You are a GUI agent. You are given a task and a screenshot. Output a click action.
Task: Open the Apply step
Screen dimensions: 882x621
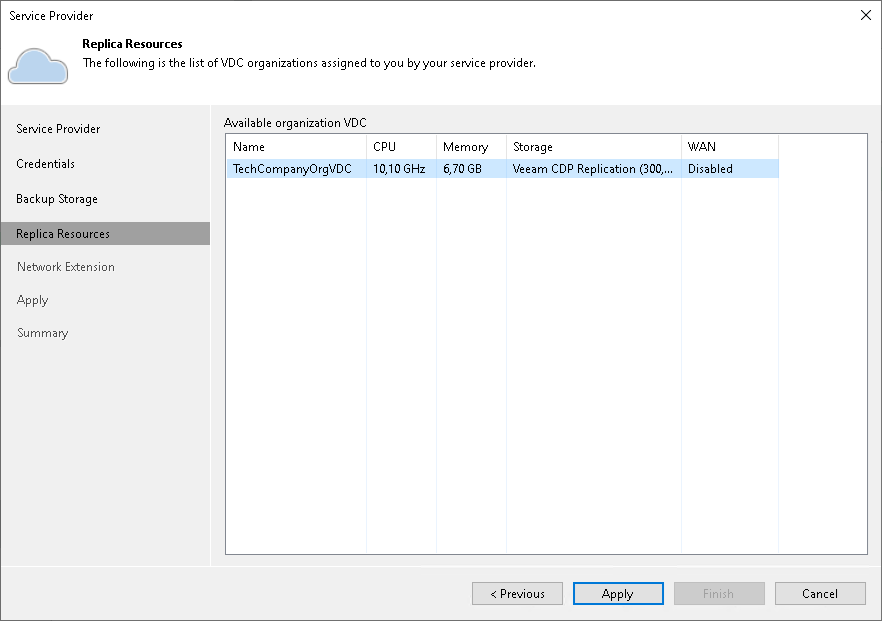pos(32,300)
